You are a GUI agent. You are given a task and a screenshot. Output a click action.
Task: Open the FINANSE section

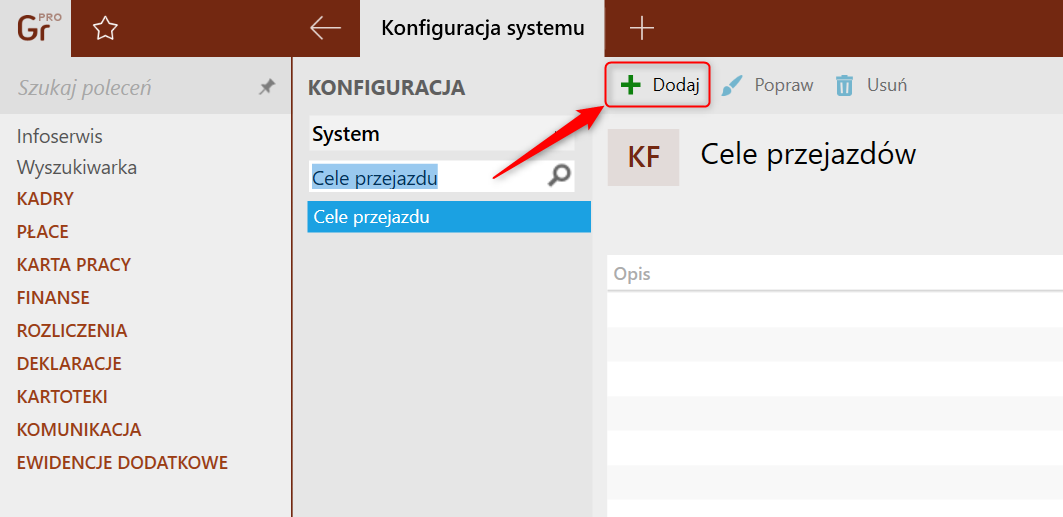click(53, 297)
